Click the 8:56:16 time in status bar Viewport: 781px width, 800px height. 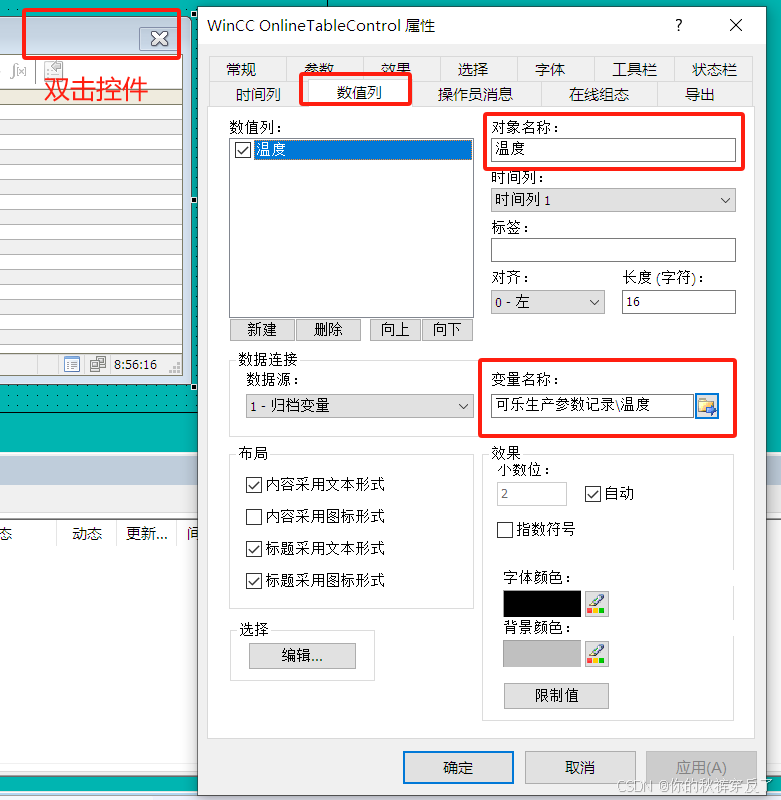click(135, 365)
